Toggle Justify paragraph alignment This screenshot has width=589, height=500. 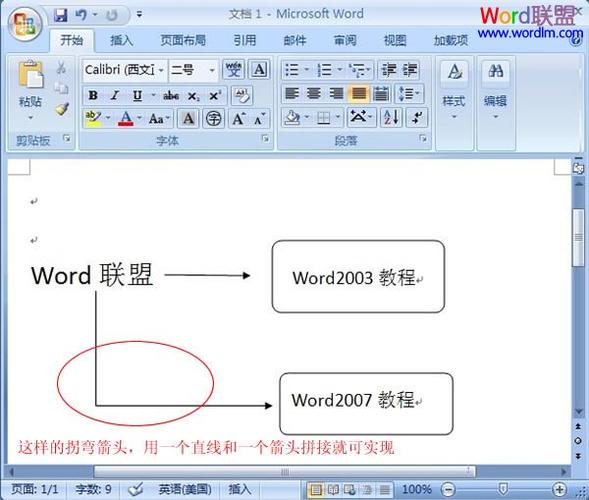(359, 93)
